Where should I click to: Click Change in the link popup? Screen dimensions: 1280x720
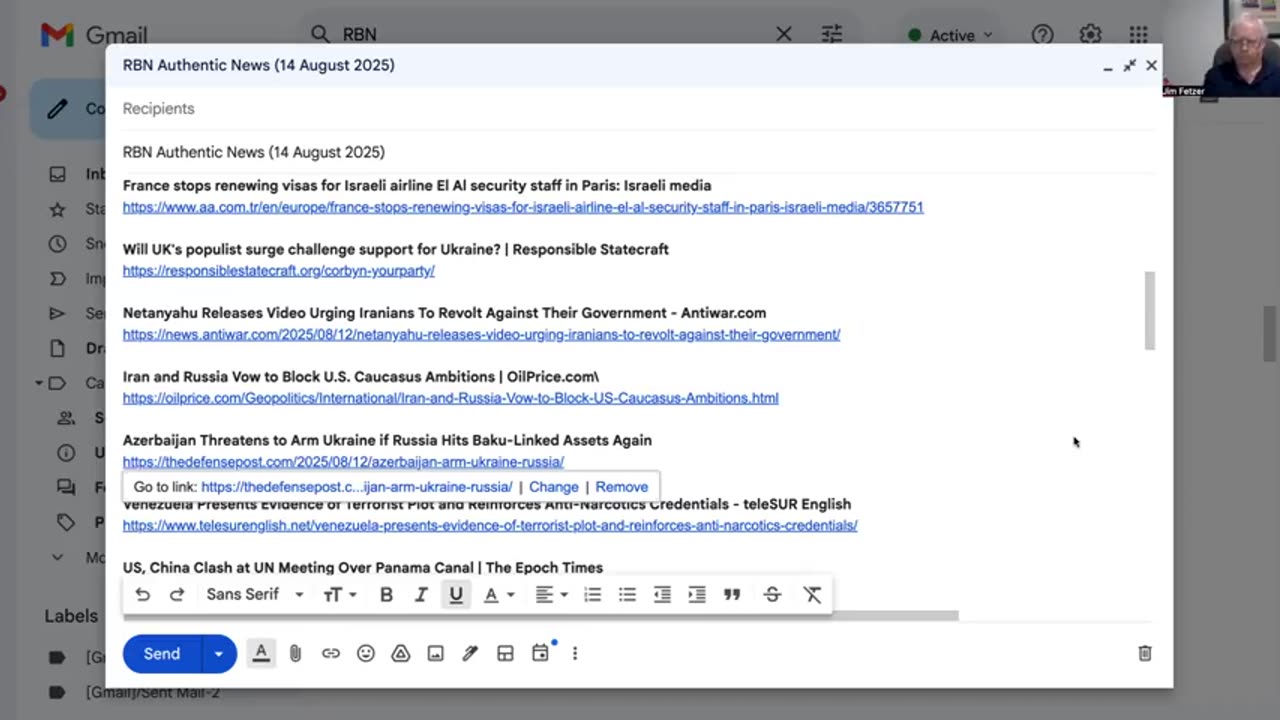pyautogui.click(x=554, y=487)
